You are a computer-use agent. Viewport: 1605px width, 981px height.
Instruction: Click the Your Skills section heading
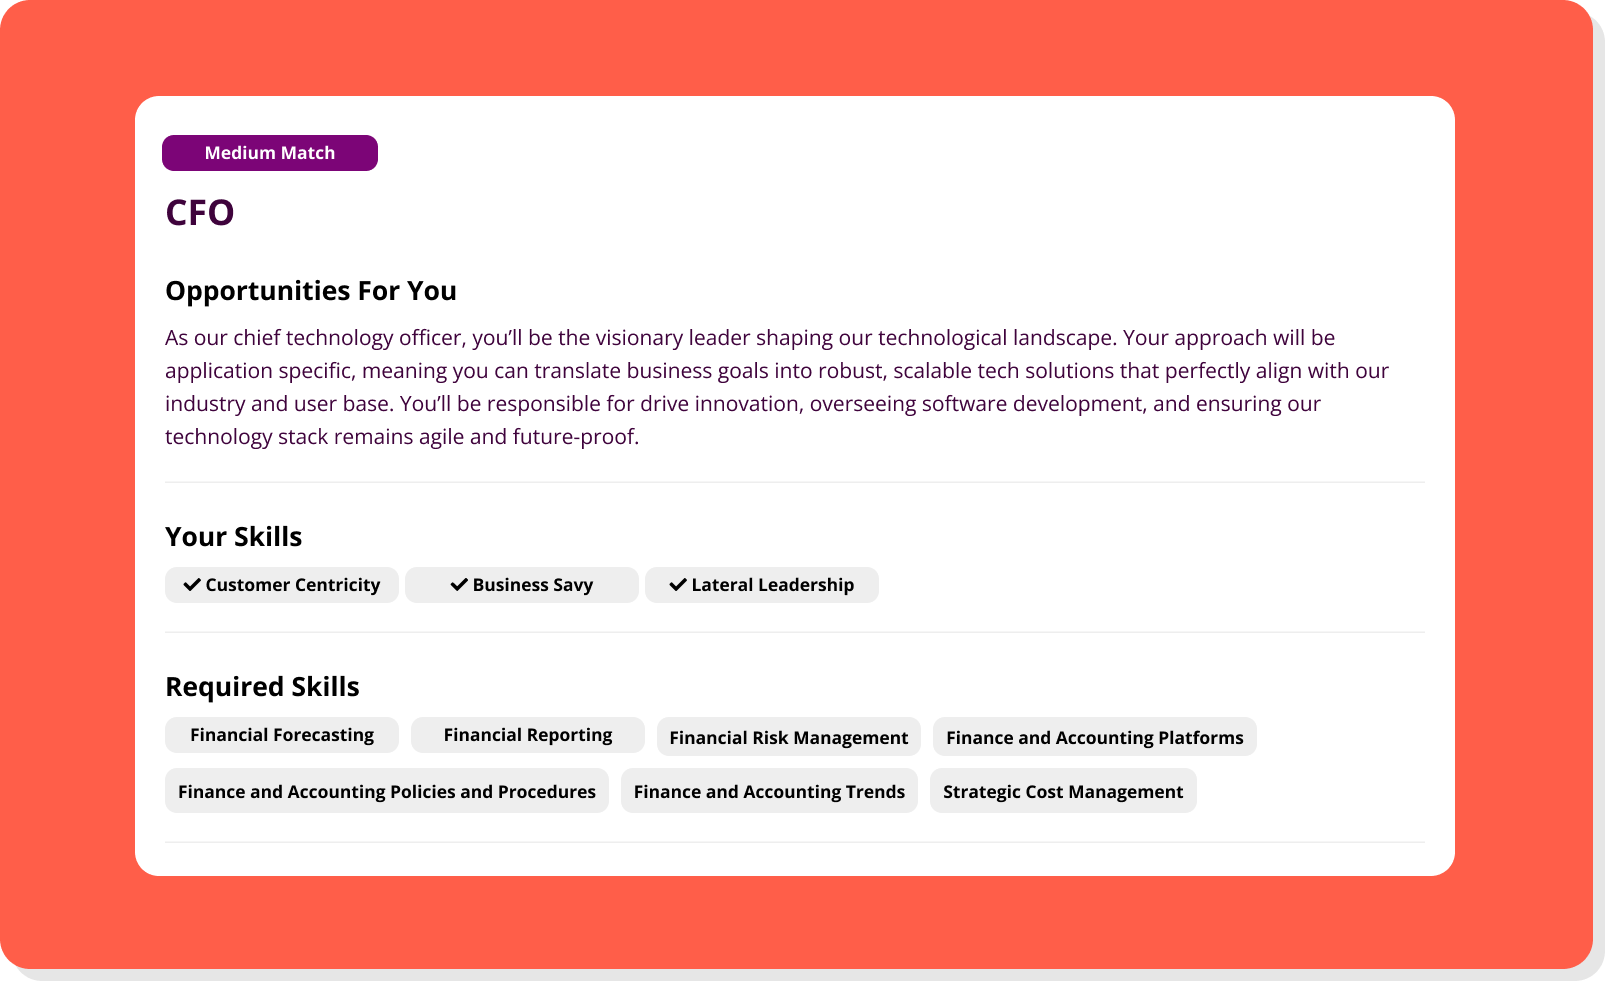tap(234, 537)
